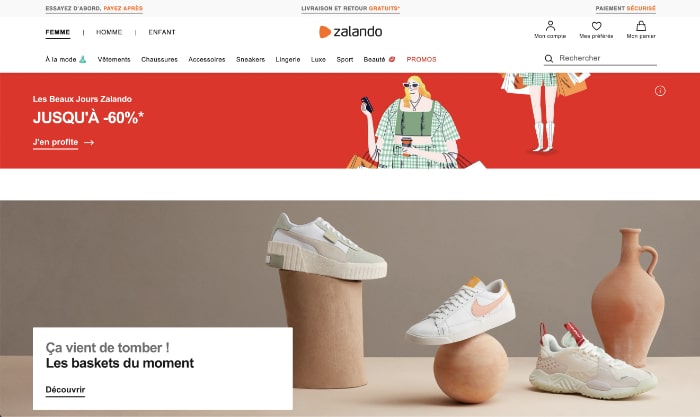The height and width of the screenshot is (417, 700).
Task: Switch to the Enfant tab
Action: coord(162,32)
